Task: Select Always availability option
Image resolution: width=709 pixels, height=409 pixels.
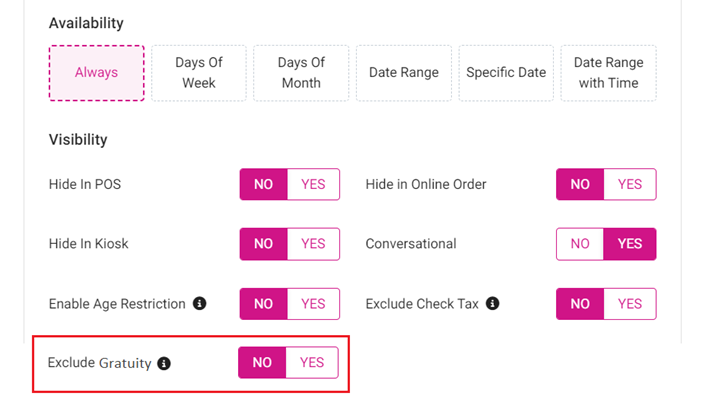Action: [96, 73]
